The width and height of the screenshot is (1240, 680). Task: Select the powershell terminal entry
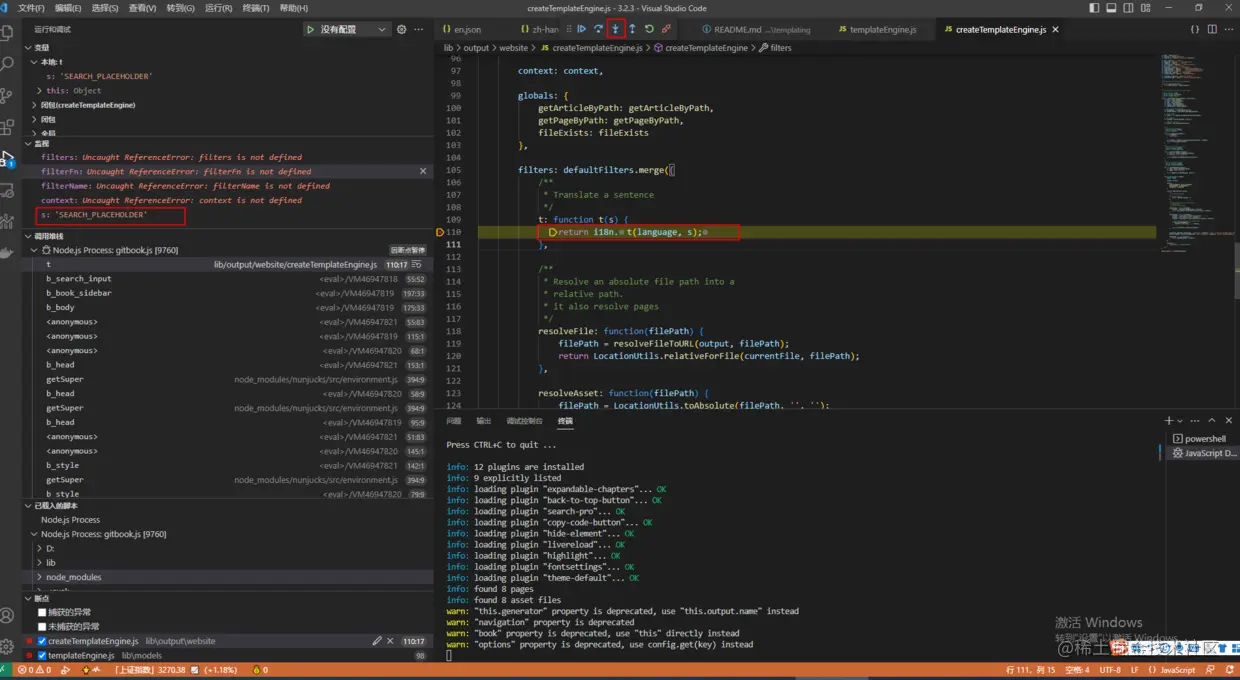1204,439
